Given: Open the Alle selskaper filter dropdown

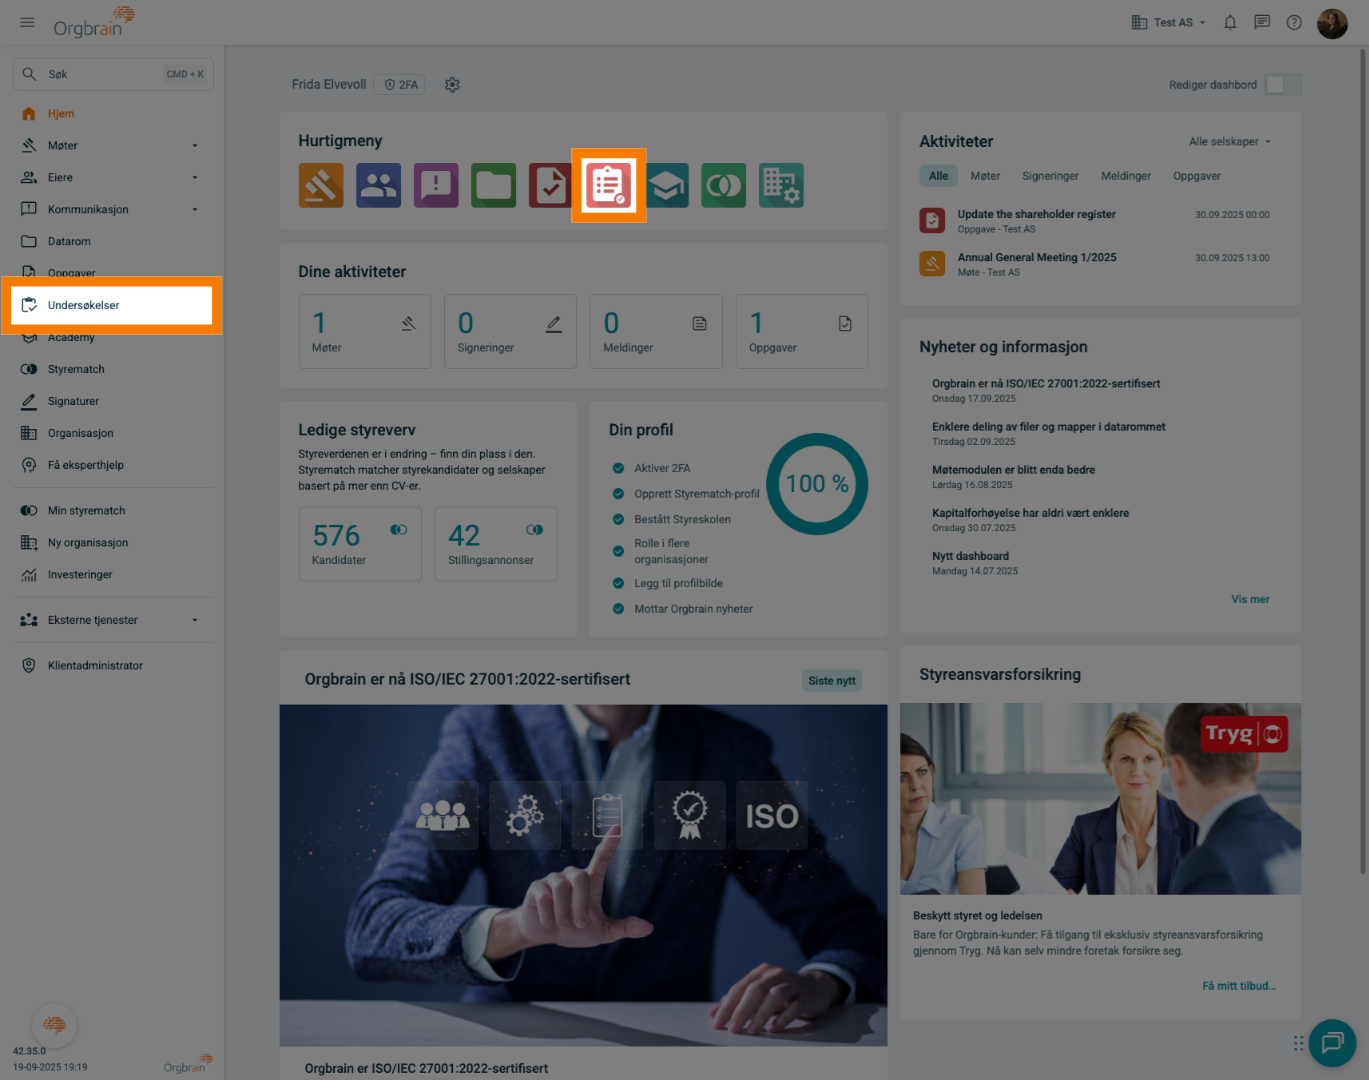Looking at the screenshot, I should 1230,142.
